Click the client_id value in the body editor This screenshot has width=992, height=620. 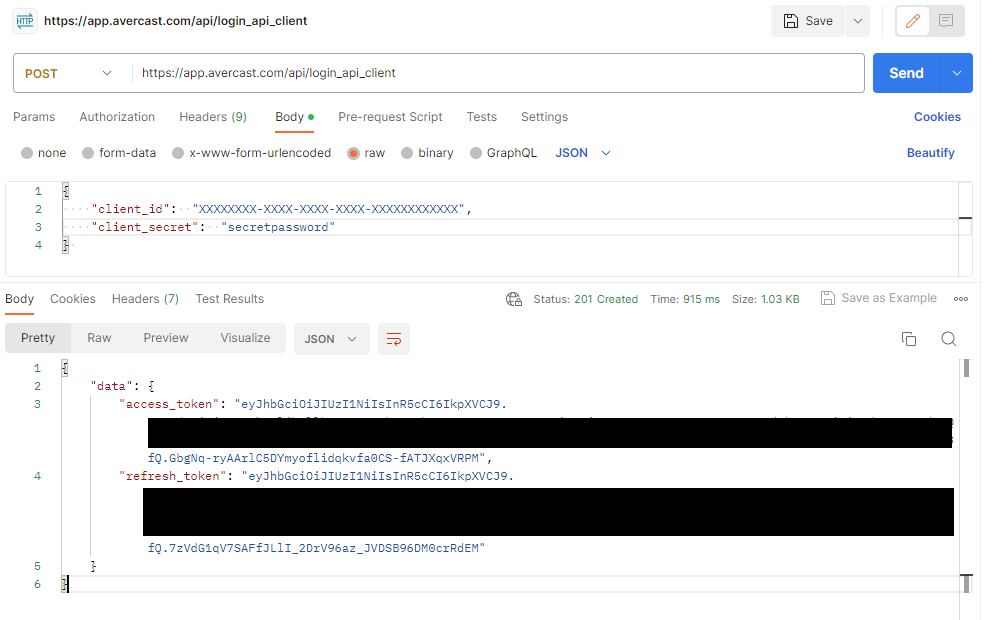point(329,209)
